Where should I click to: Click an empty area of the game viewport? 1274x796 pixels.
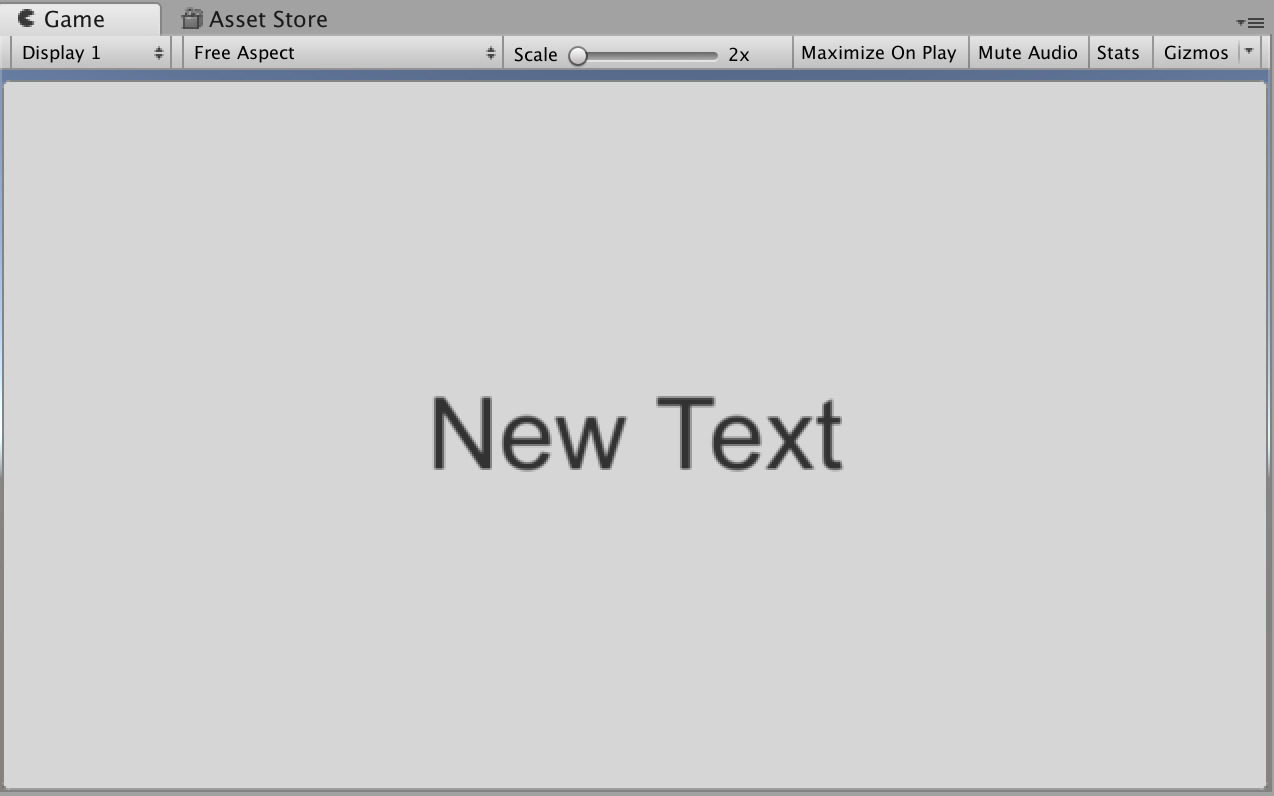[250, 650]
